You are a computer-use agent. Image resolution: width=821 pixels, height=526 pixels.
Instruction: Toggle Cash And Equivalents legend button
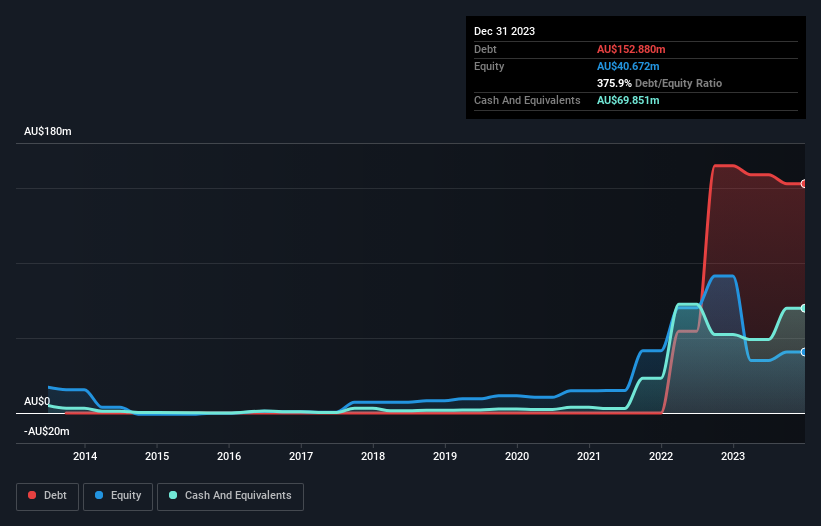point(230,496)
